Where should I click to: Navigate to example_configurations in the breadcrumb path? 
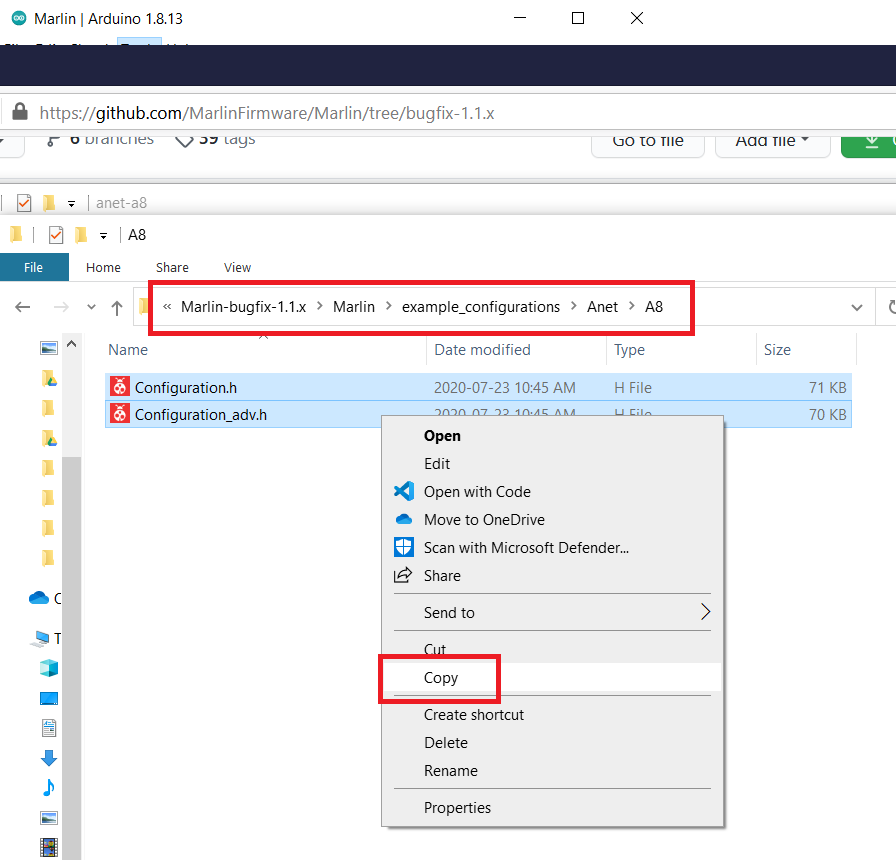click(481, 307)
